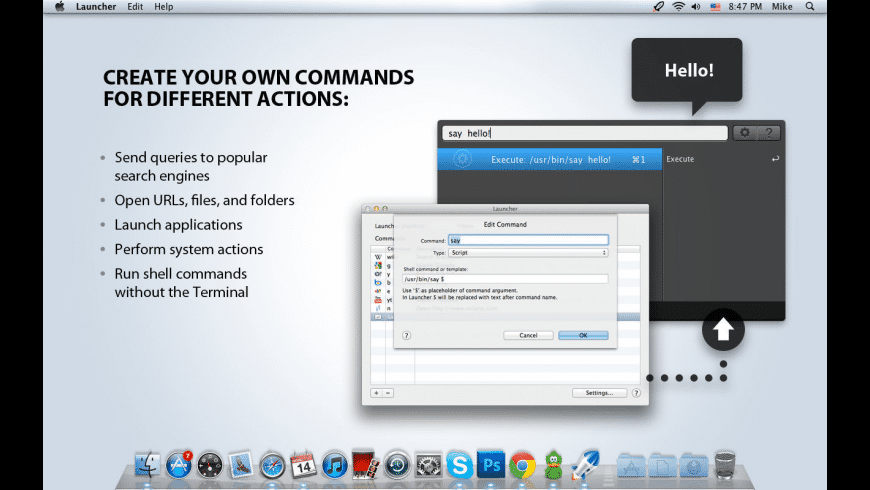
Task: Select the Yahoo 'y' command row
Action: (383, 274)
